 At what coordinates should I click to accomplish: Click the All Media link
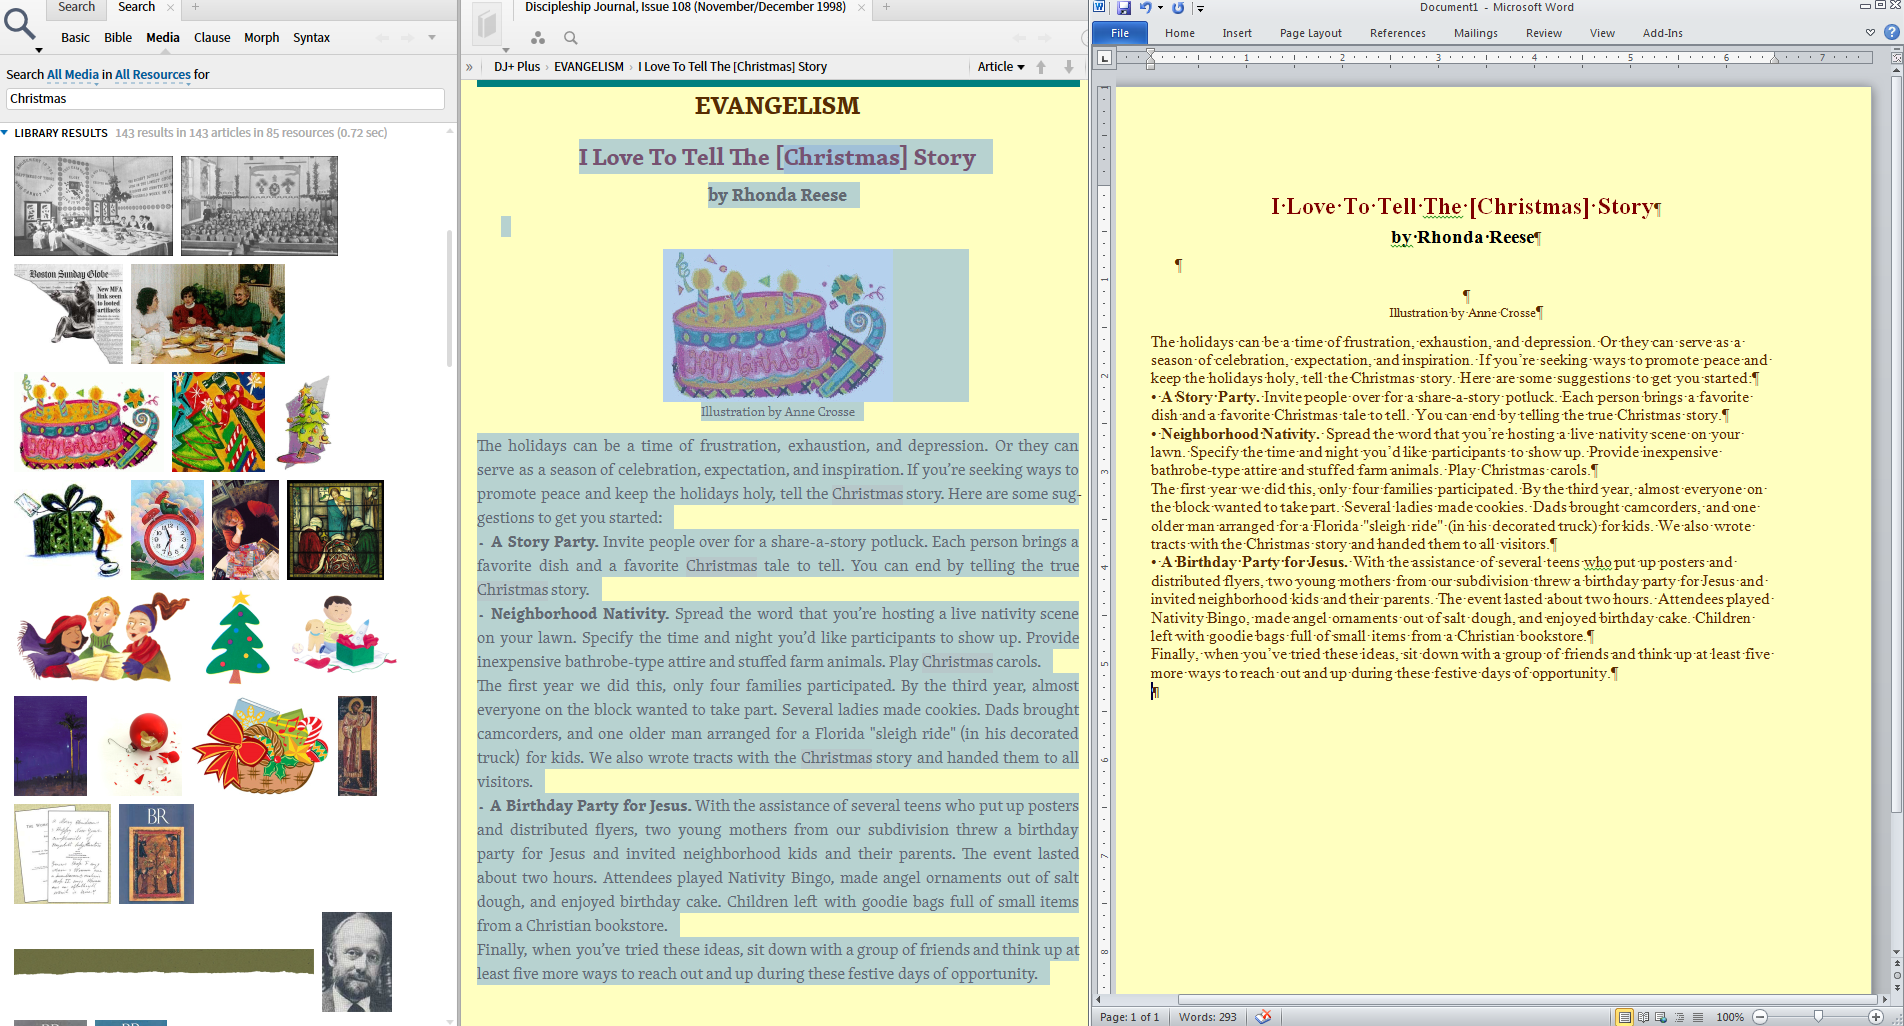(73, 75)
